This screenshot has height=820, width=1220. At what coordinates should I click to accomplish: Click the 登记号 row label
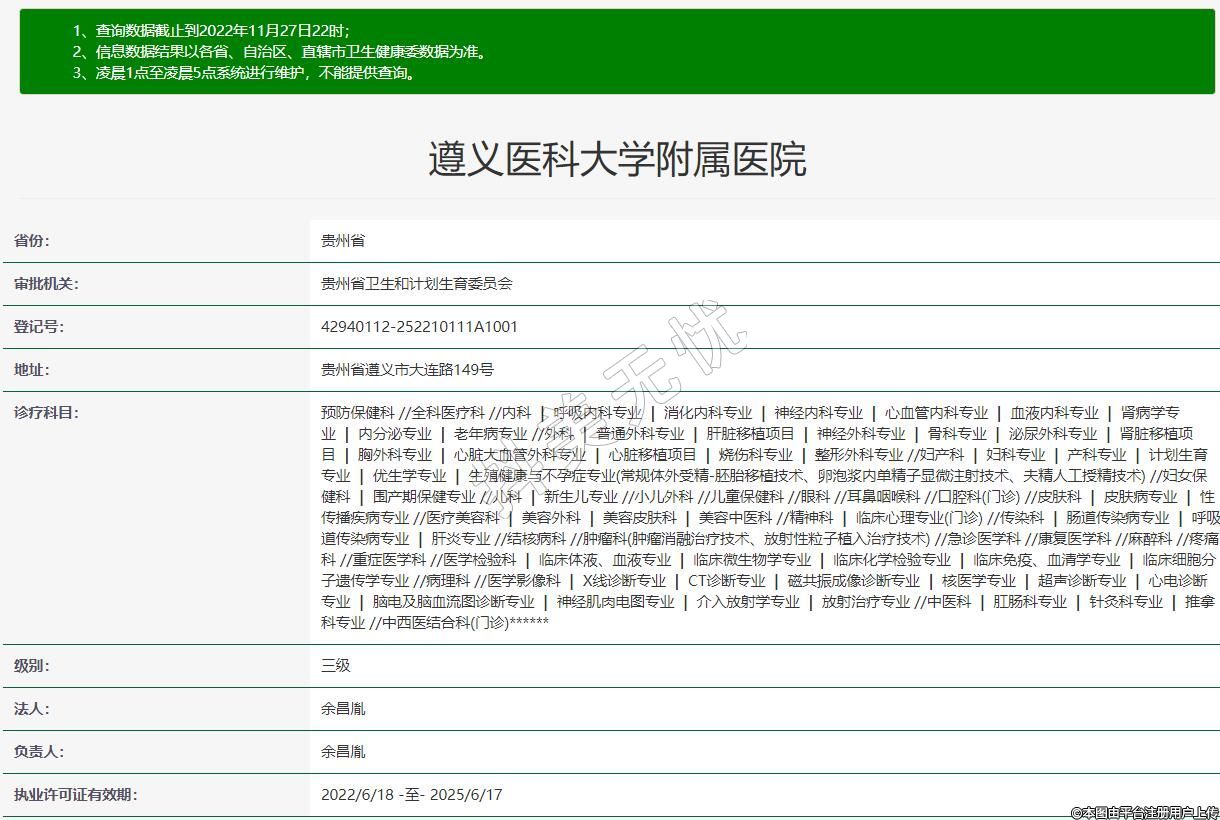(38, 327)
